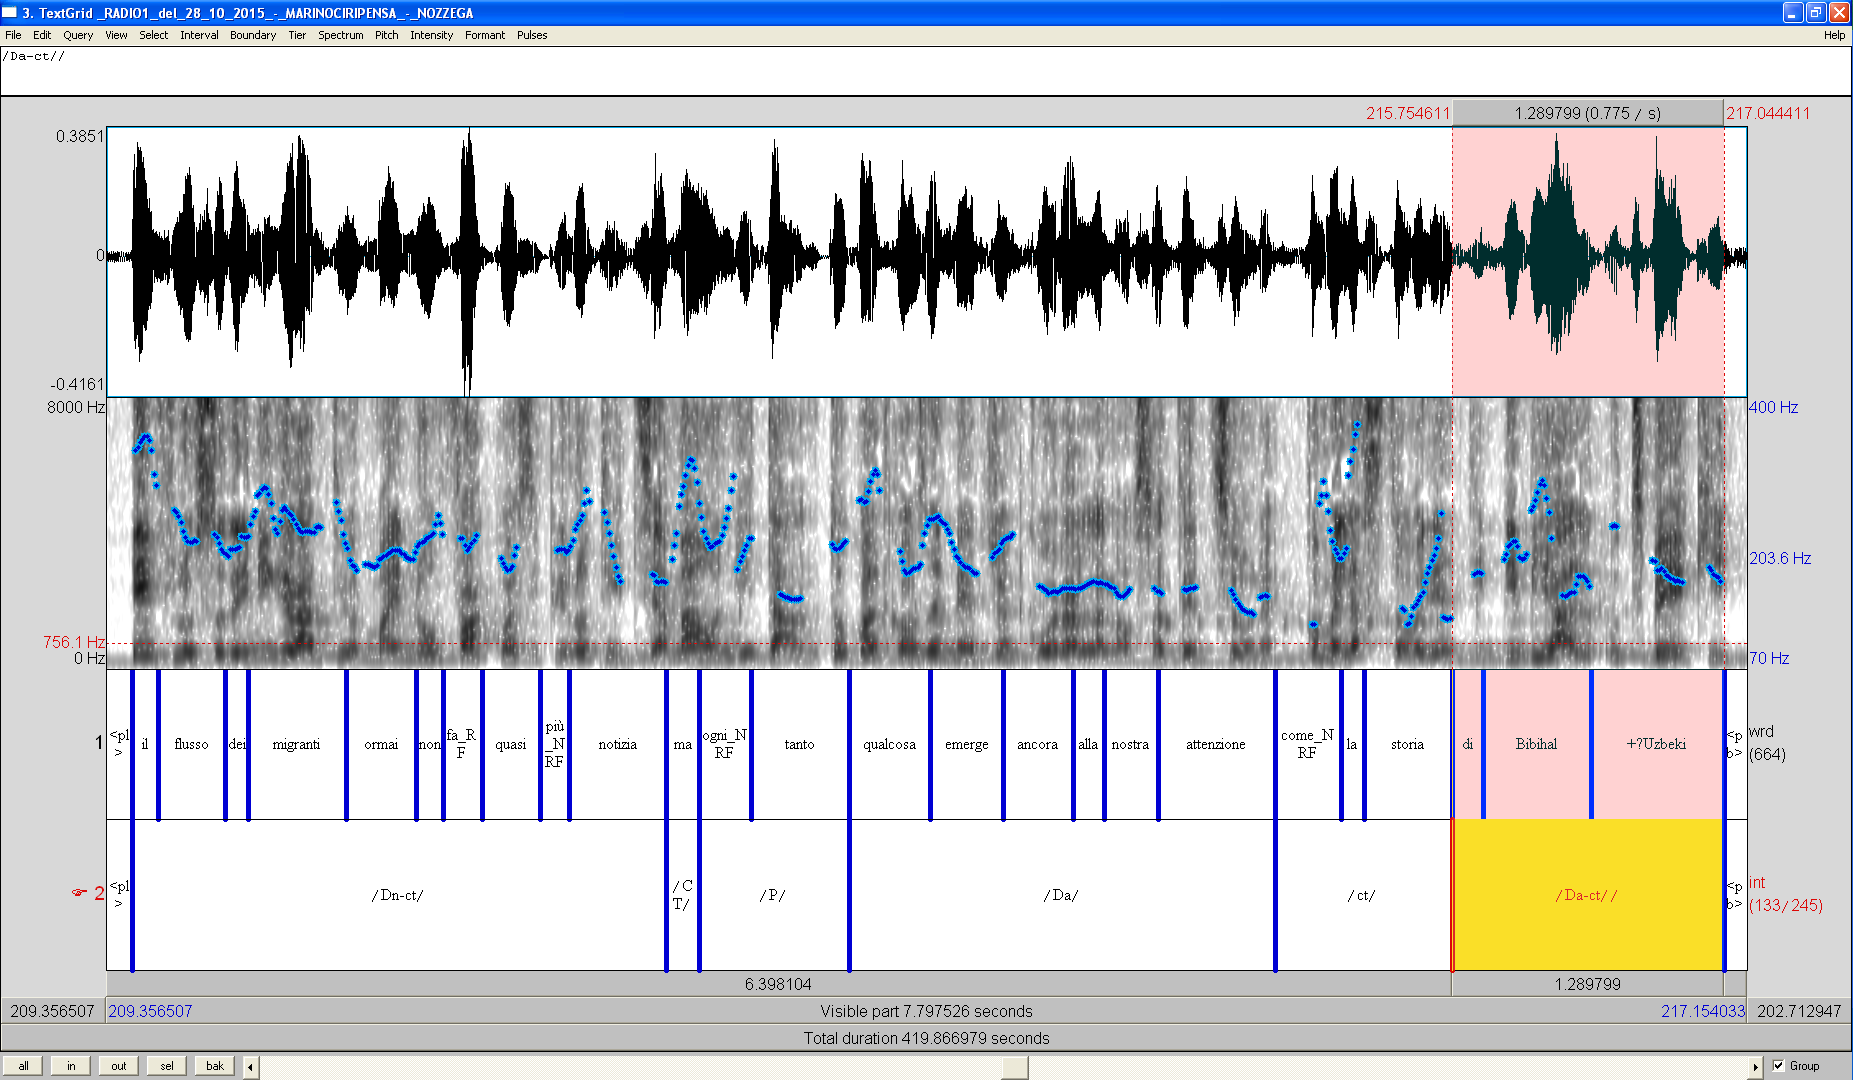This screenshot has height=1080, width=1853.
Task: Select the 'alla' word interval
Action: click(x=1088, y=744)
